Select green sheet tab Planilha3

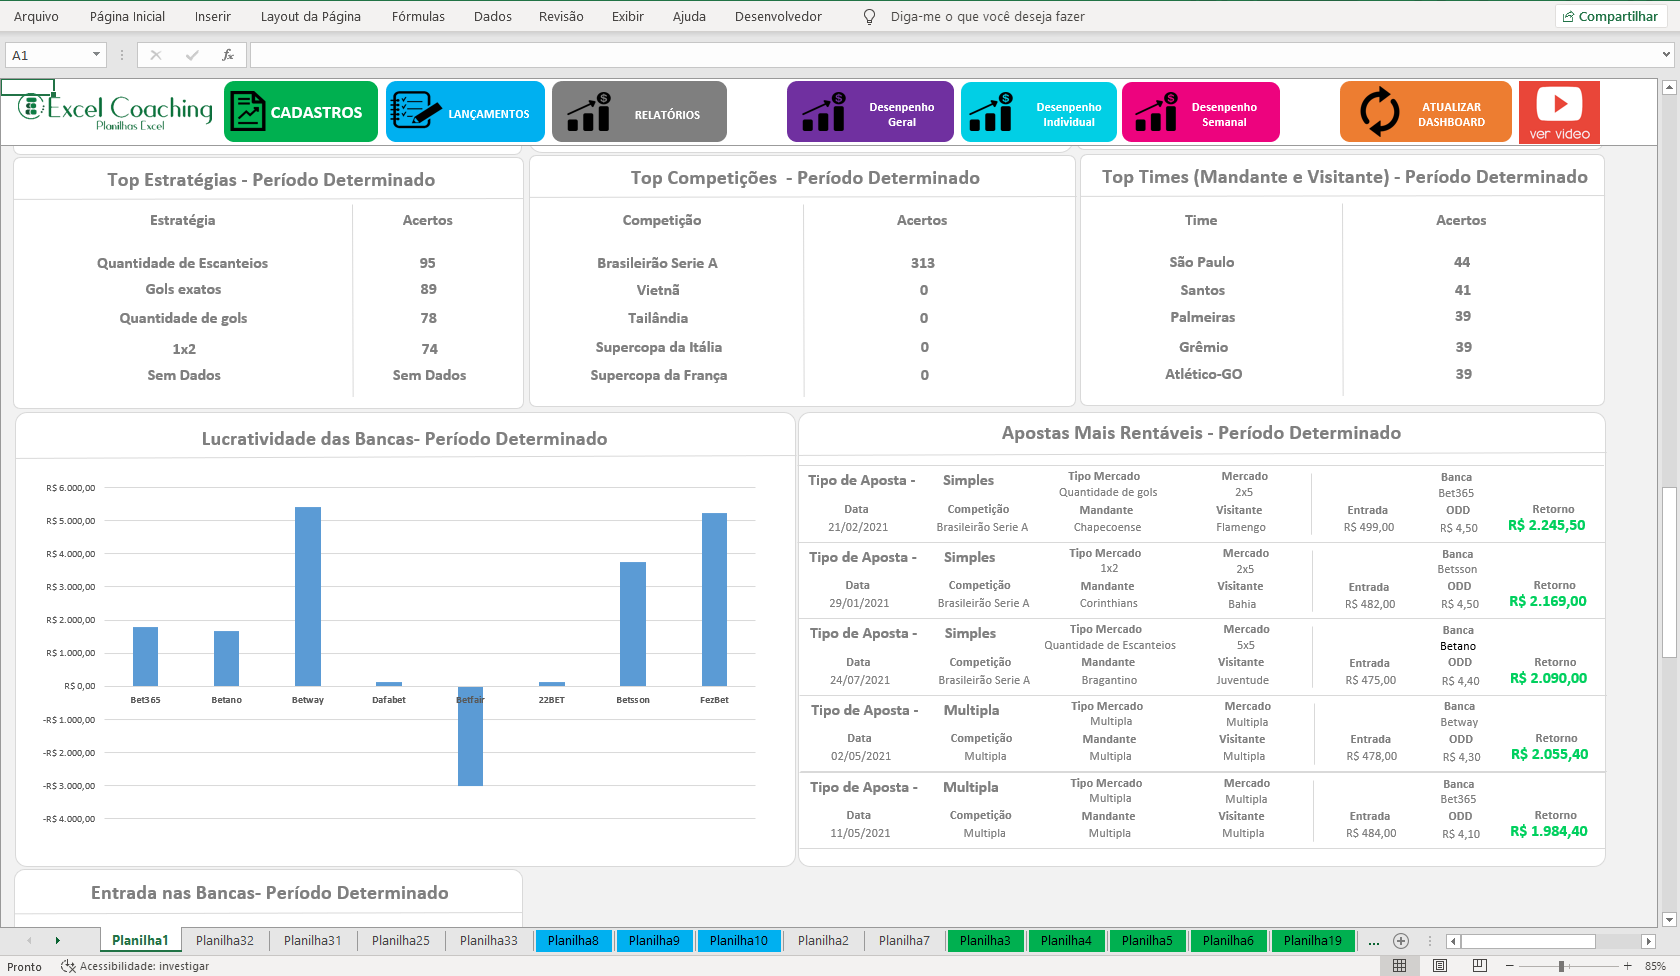[985, 940]
